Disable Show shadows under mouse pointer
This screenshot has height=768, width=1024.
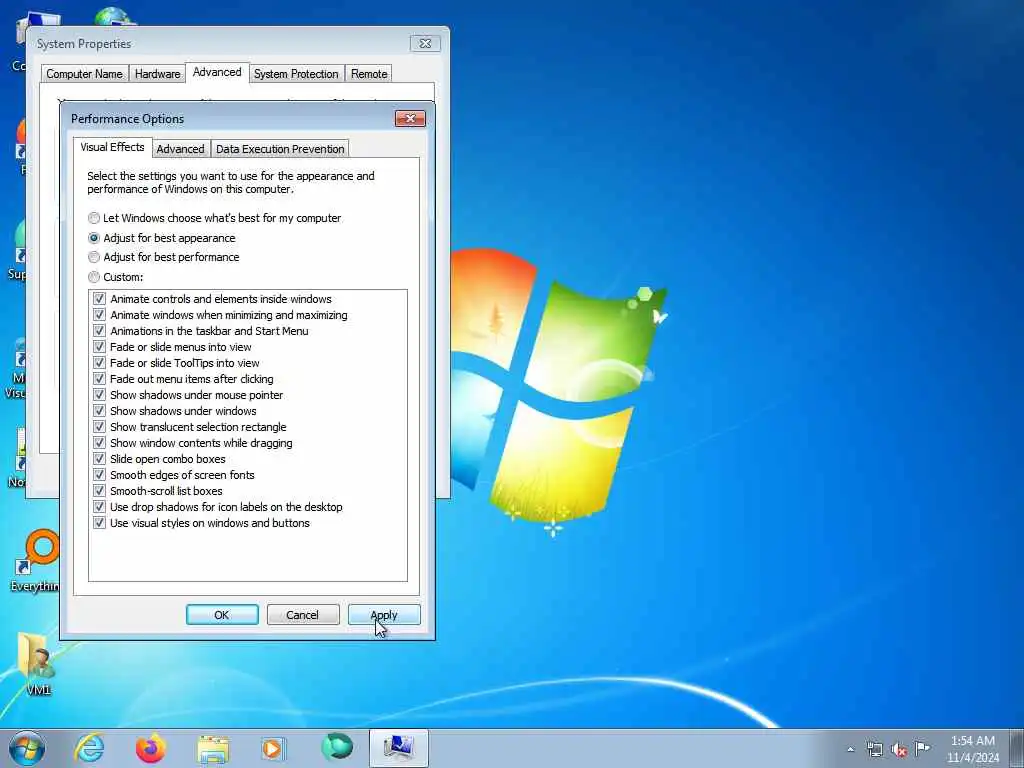point(99,395)
